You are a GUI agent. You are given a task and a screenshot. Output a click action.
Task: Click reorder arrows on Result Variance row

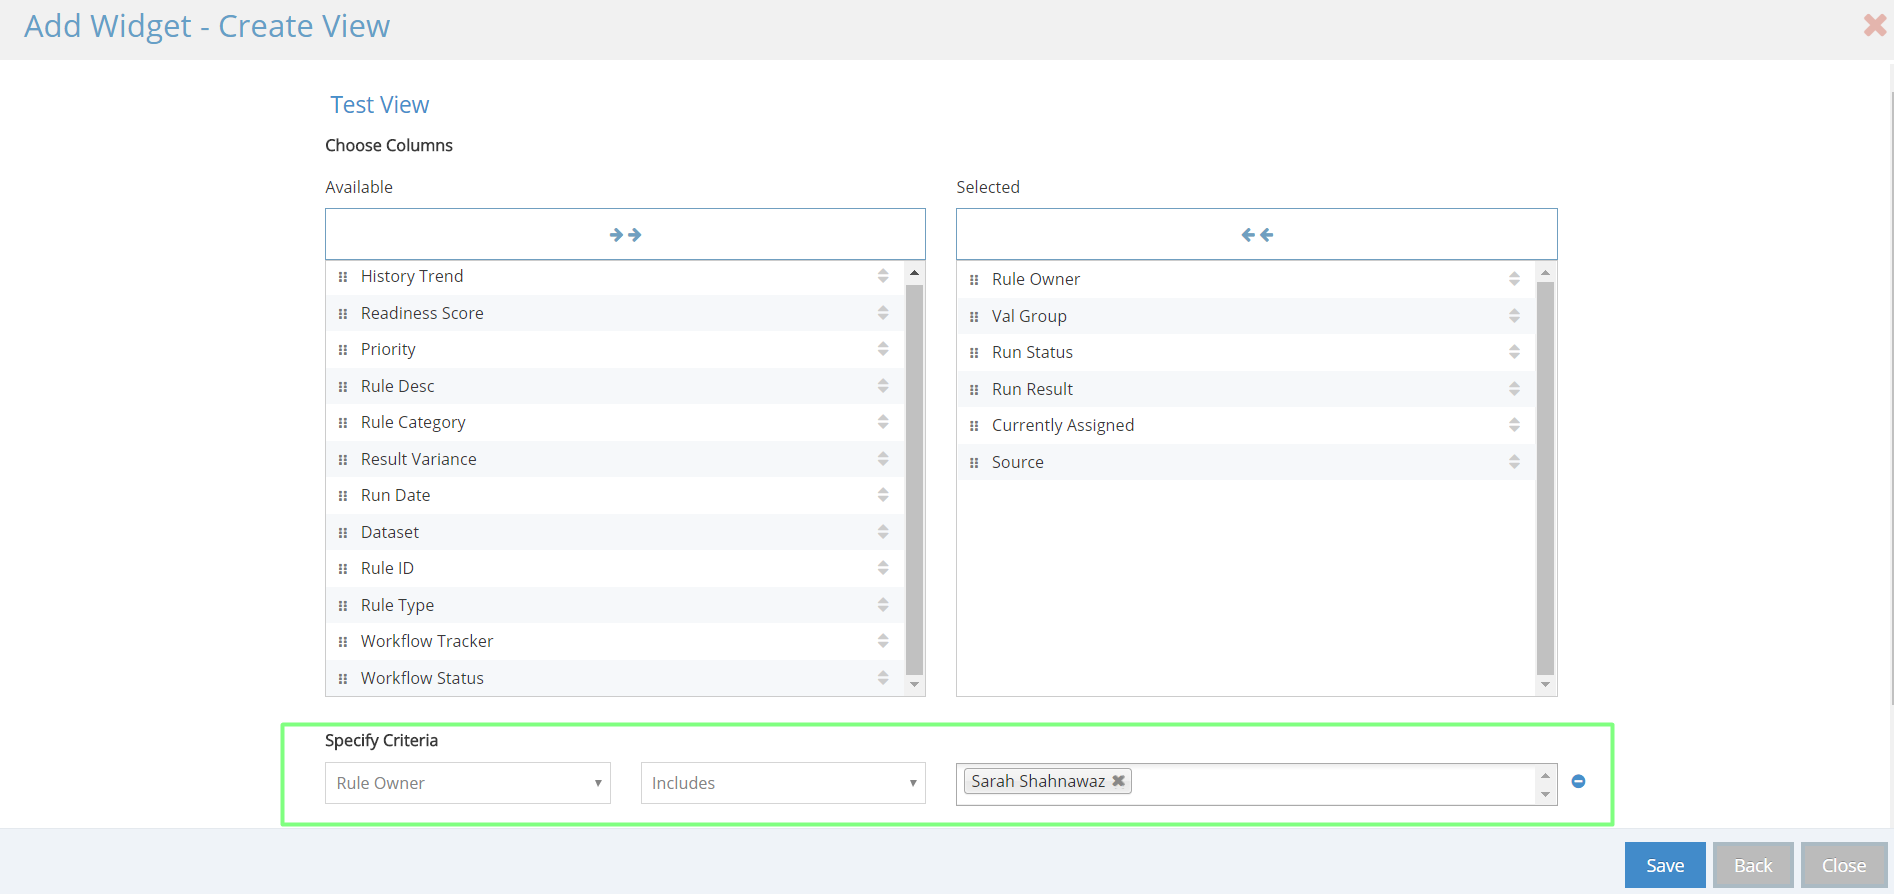883,459
